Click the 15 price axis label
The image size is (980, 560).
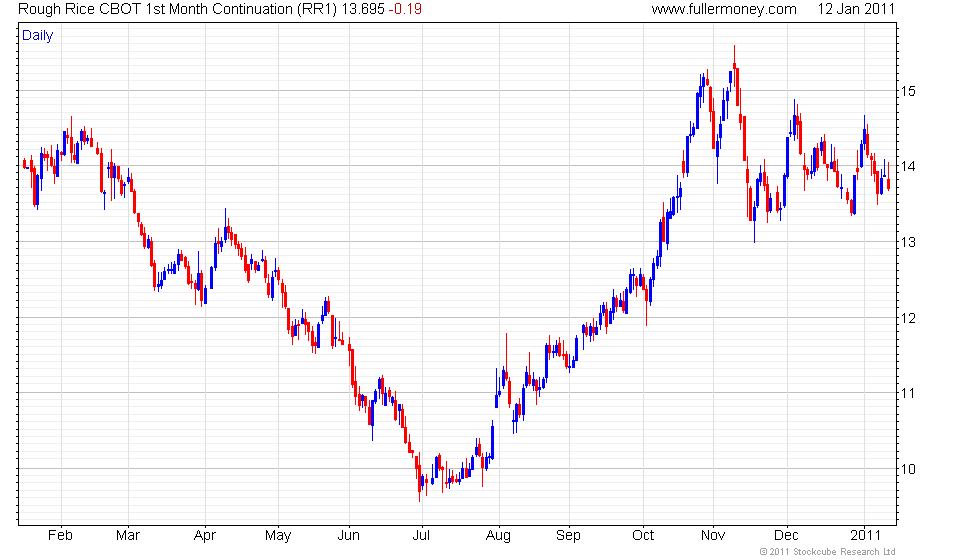click(x=908, y=91)
